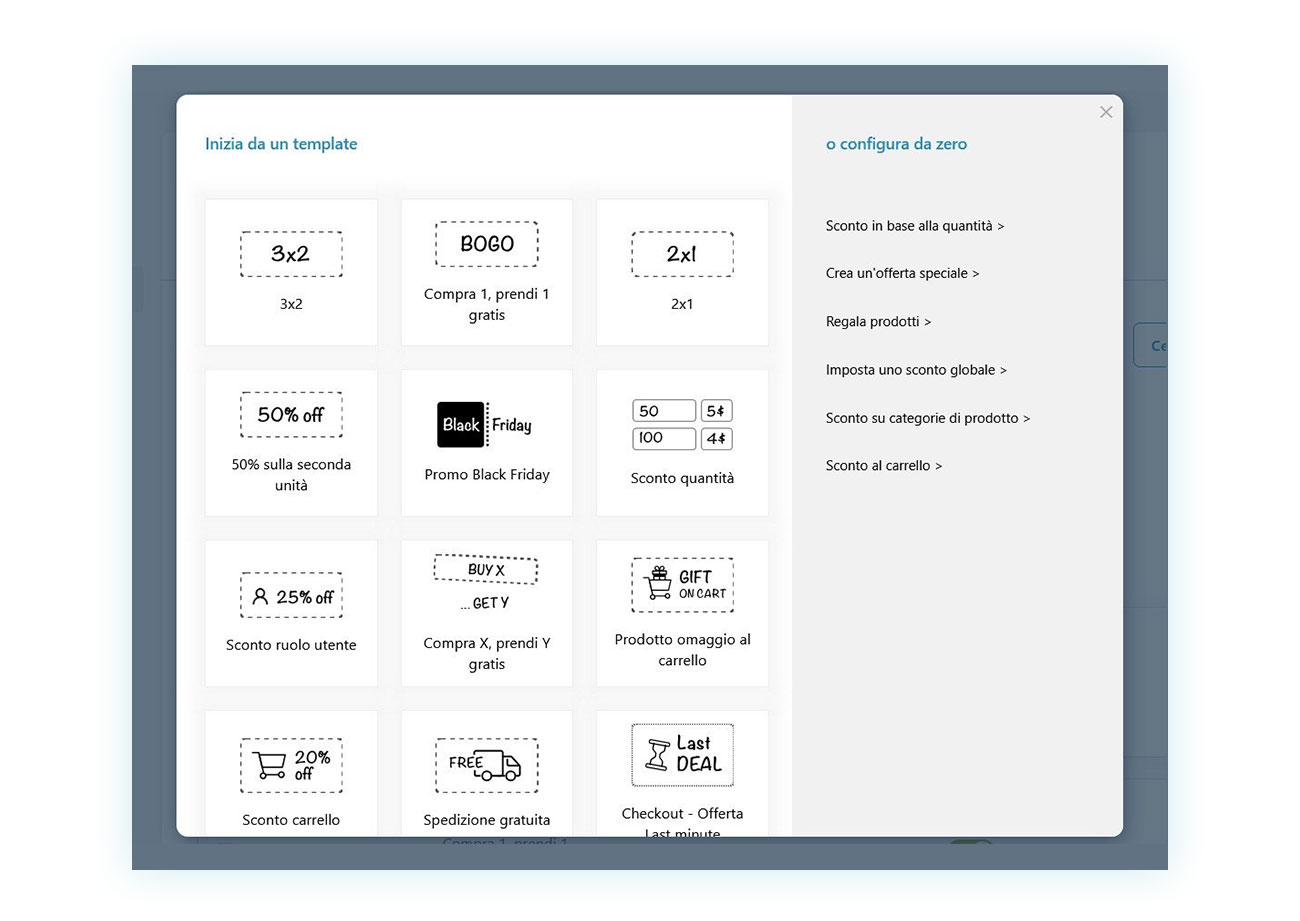Choose the Sconto quantità template
Screen dimensions: 1300x921
coord(682,441)
